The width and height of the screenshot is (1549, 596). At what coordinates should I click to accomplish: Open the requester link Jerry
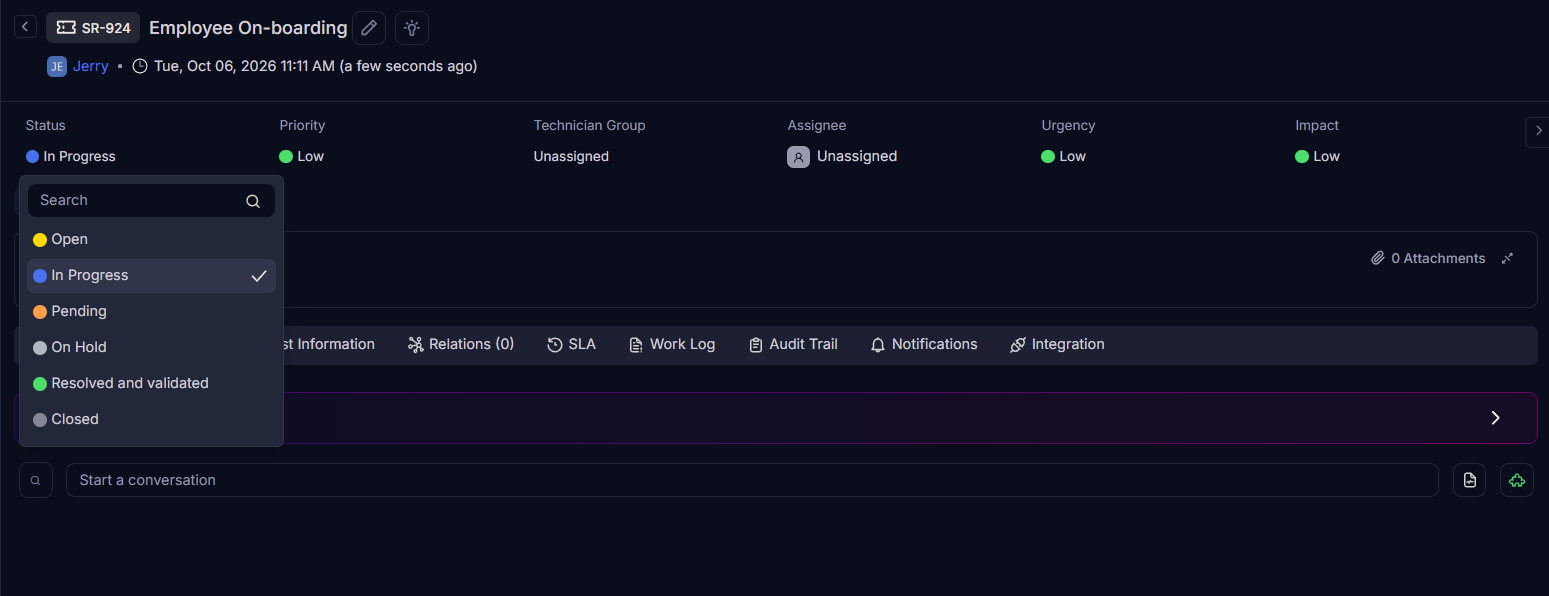pyautogui.click(x=91, y=66)
